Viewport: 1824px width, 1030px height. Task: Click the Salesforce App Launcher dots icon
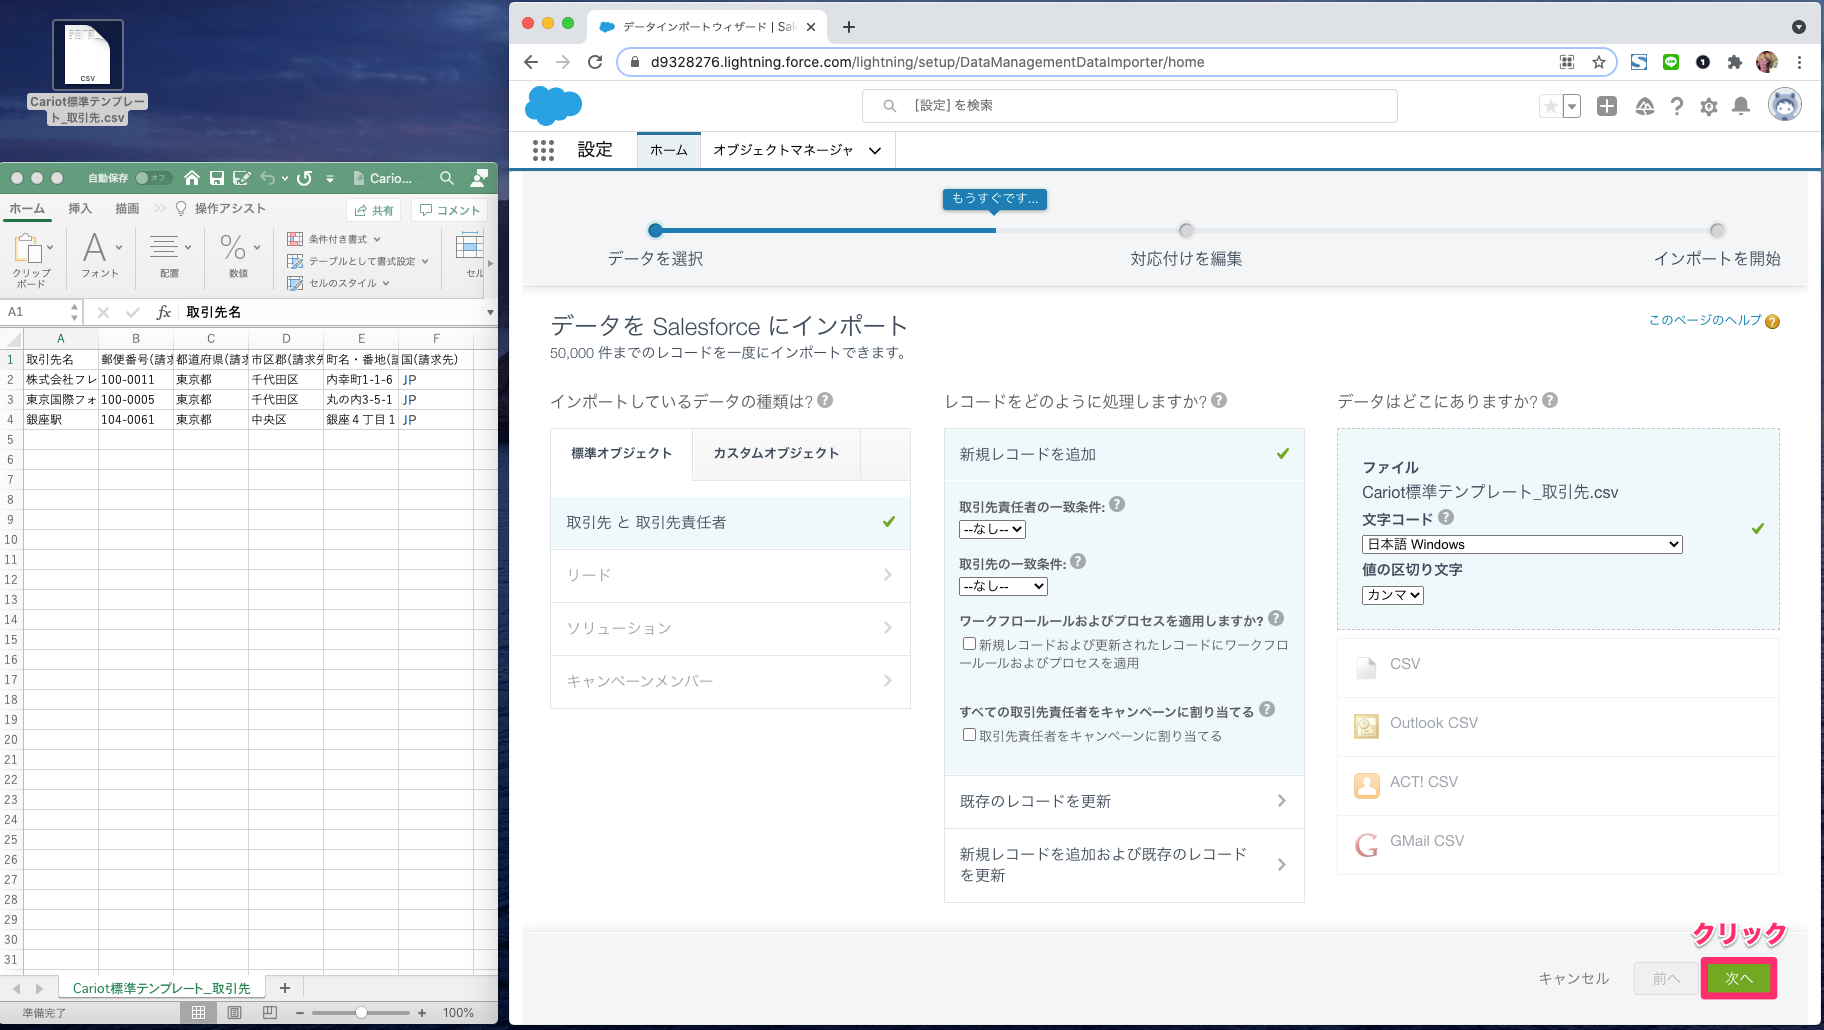tap(543, 150)
